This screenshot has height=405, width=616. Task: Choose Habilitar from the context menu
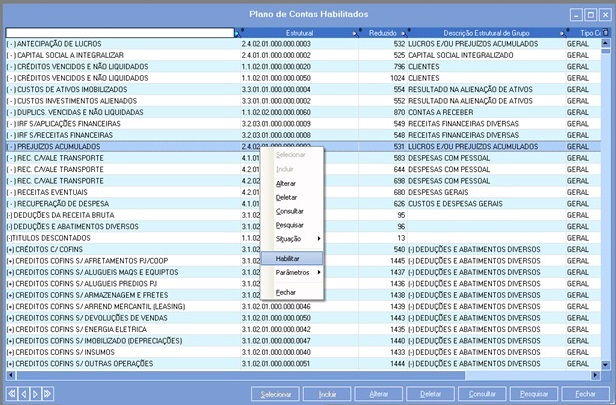(x=288, y=258)
